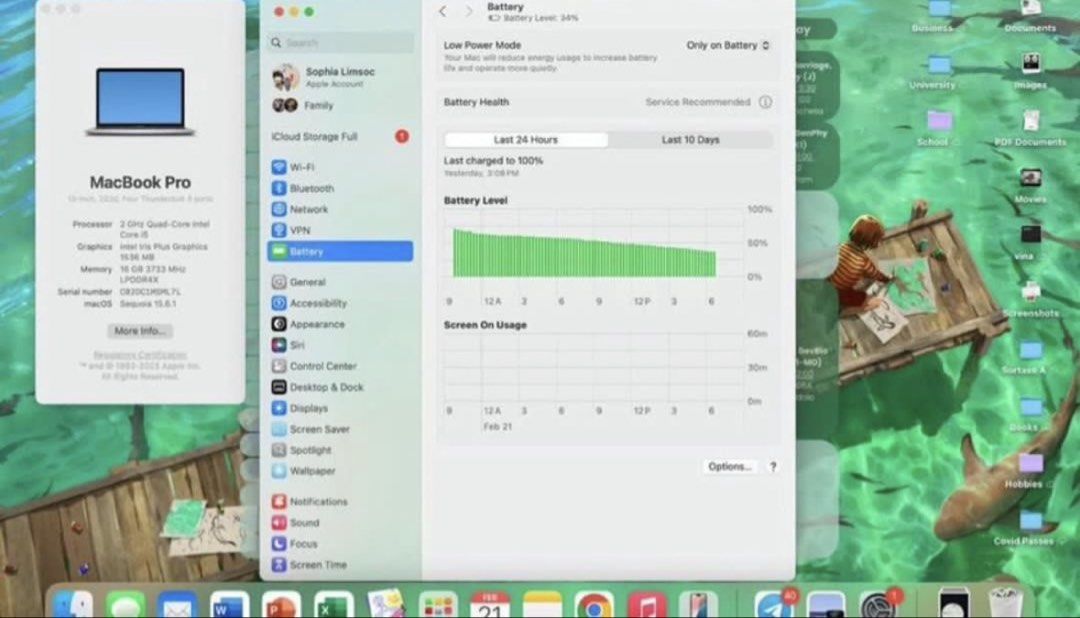Screen dimensions: 1080x618
Task: Click the Battery Health info icon
Action: (765, 102)
